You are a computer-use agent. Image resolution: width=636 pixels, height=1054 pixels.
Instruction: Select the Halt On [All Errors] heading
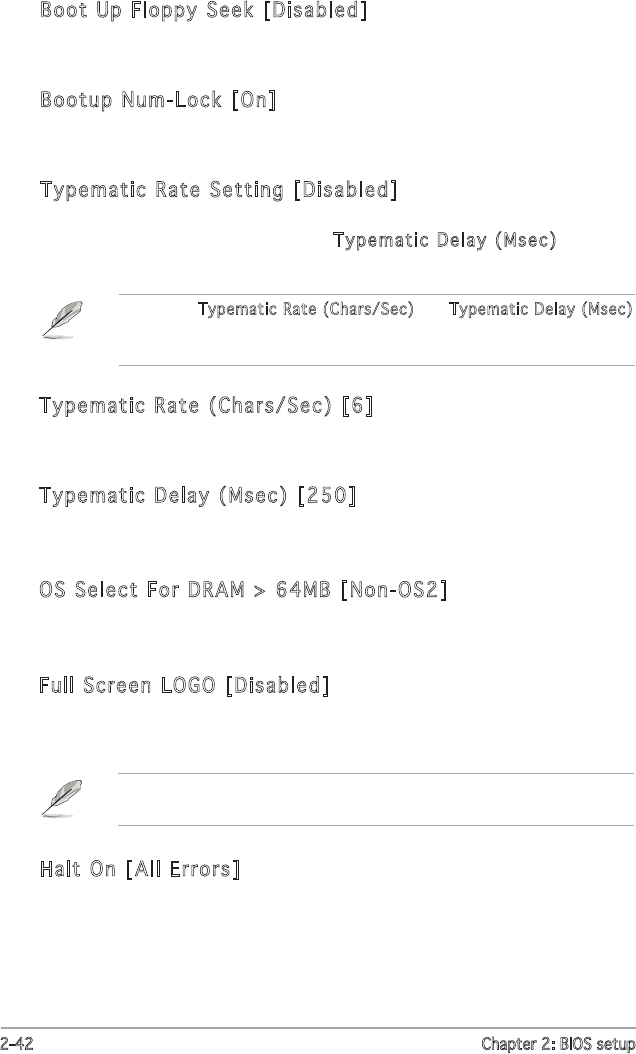(139, 870)
